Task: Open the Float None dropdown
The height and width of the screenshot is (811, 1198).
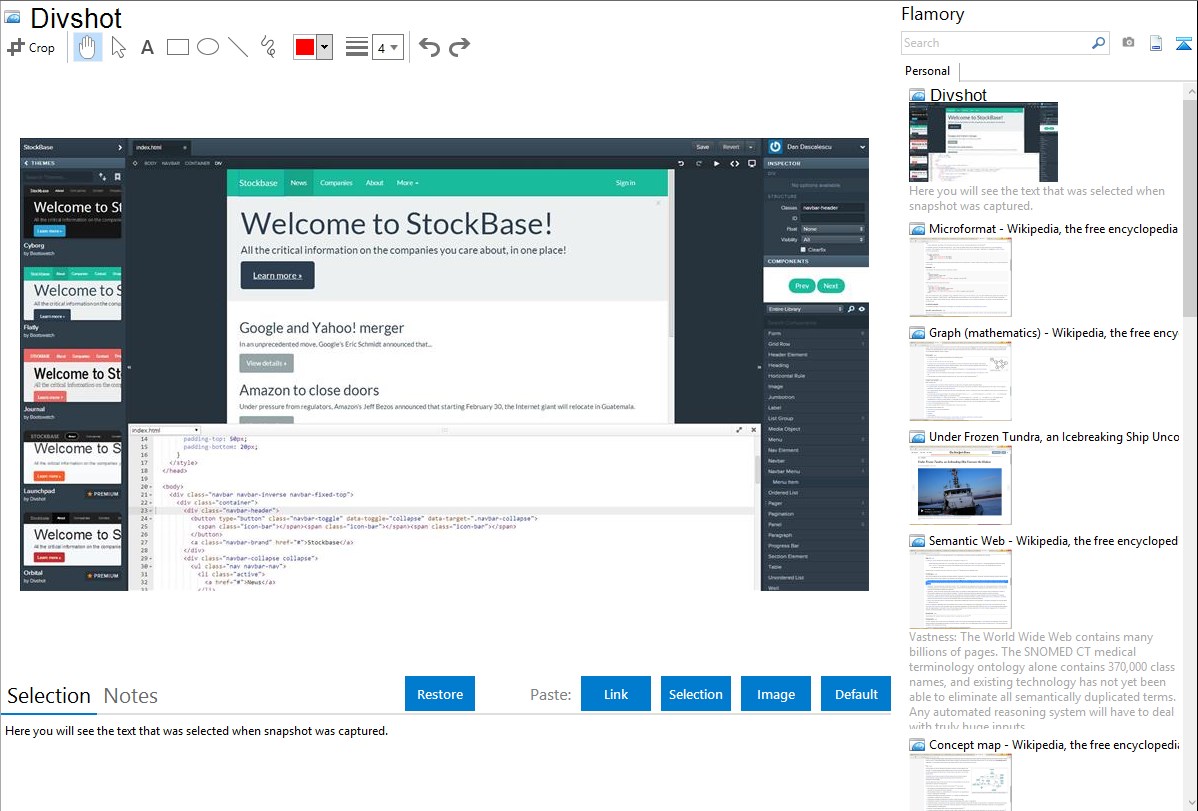Action: click(833, 229)
